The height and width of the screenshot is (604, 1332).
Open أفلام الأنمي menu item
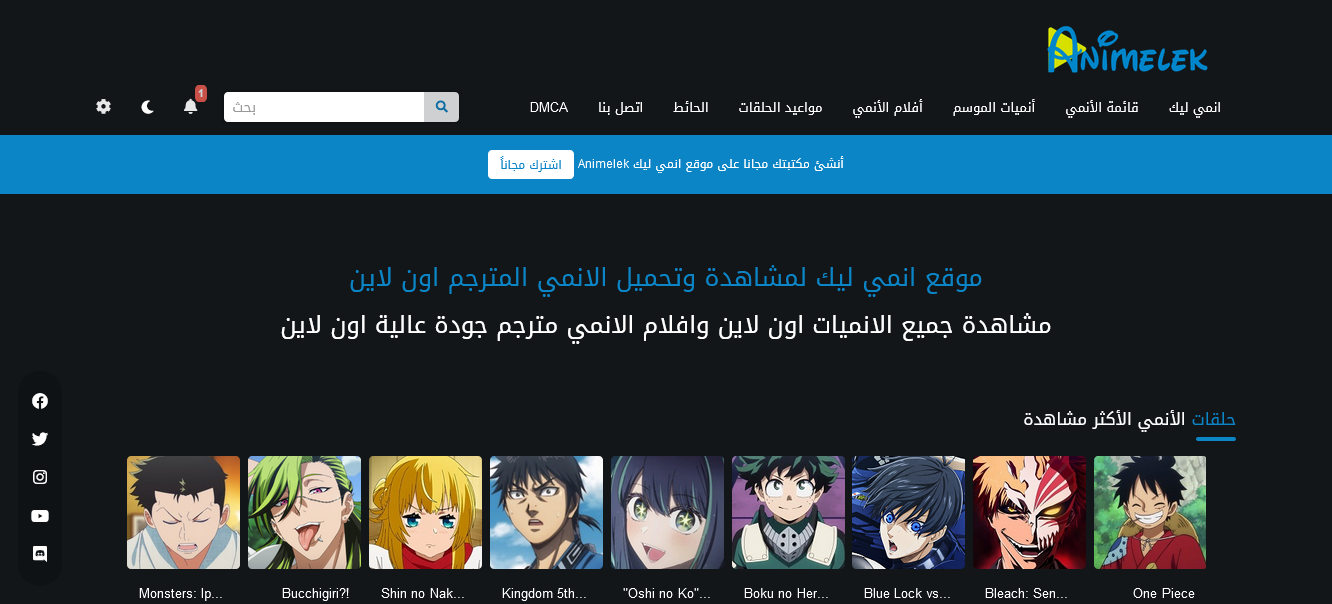click(888, 107)
